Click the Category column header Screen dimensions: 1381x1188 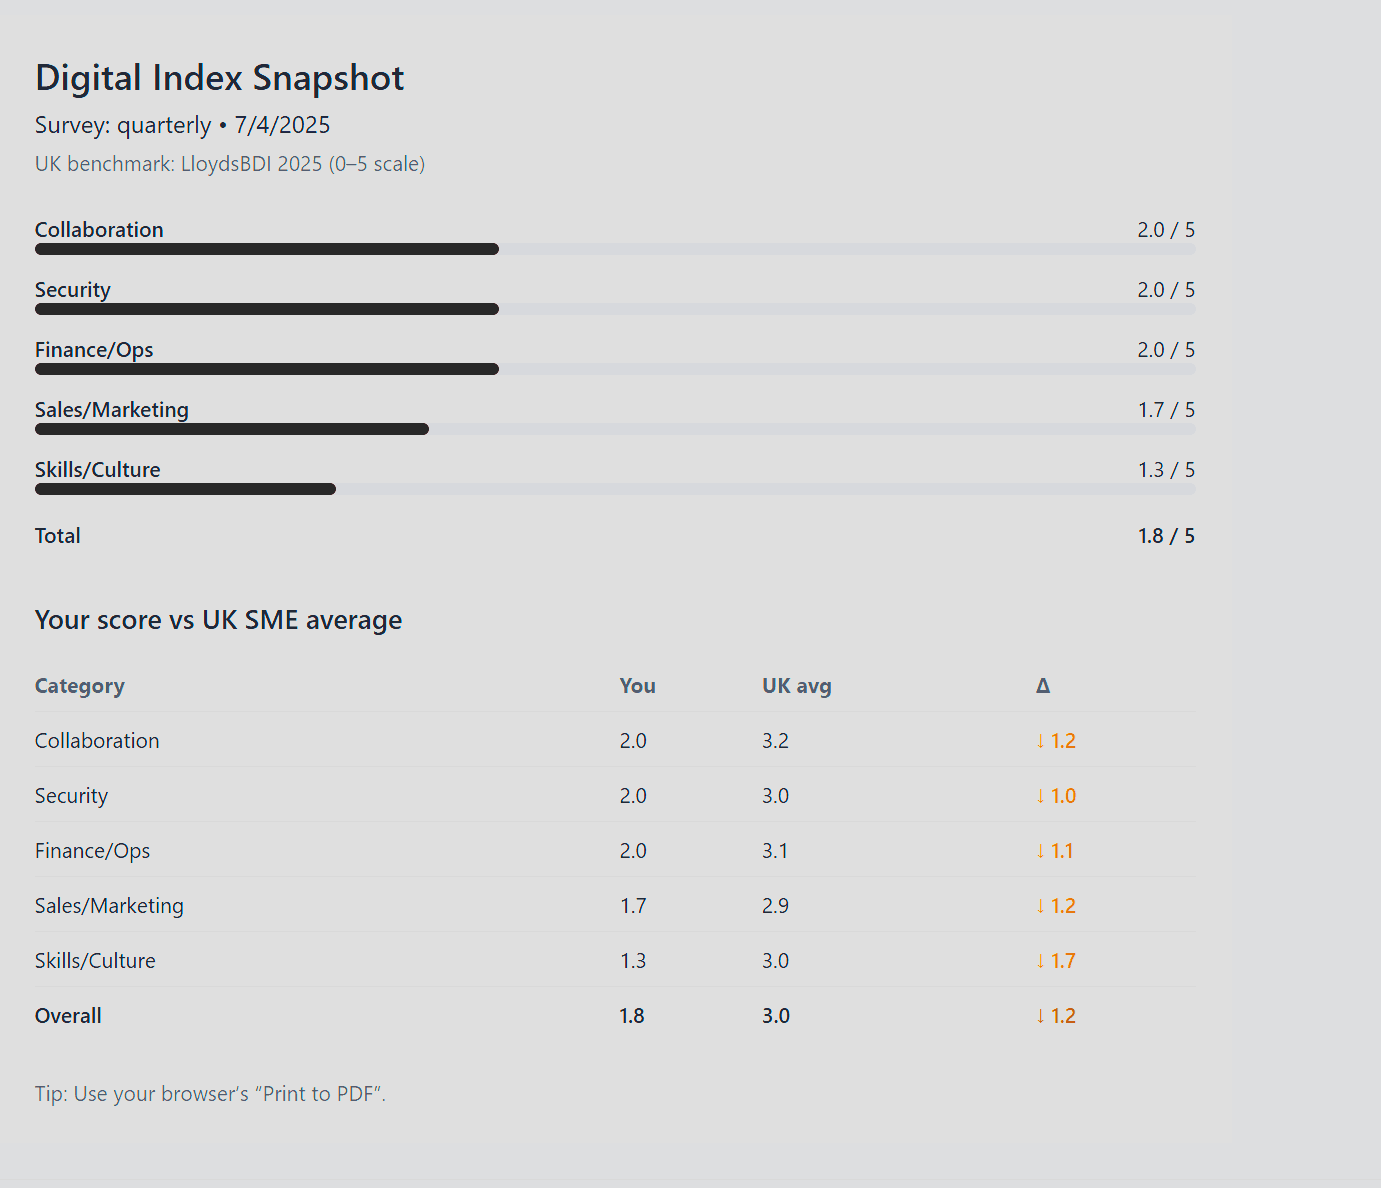[x=80, y=686]
